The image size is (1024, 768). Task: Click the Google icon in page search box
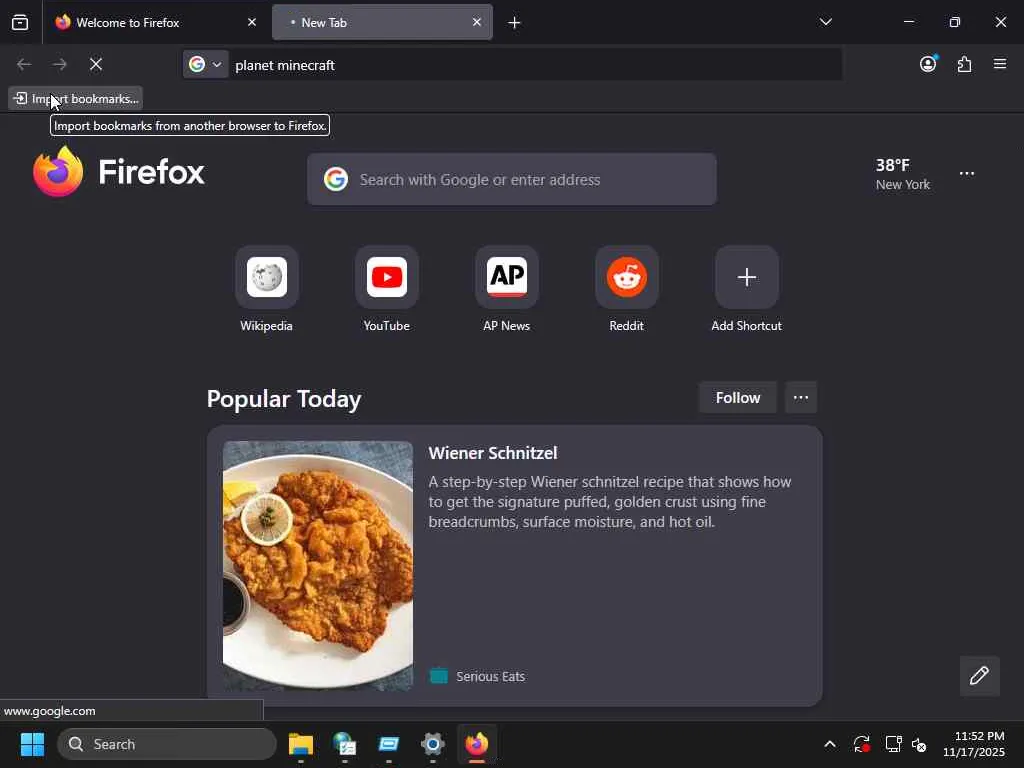click(x=336, y=179)
